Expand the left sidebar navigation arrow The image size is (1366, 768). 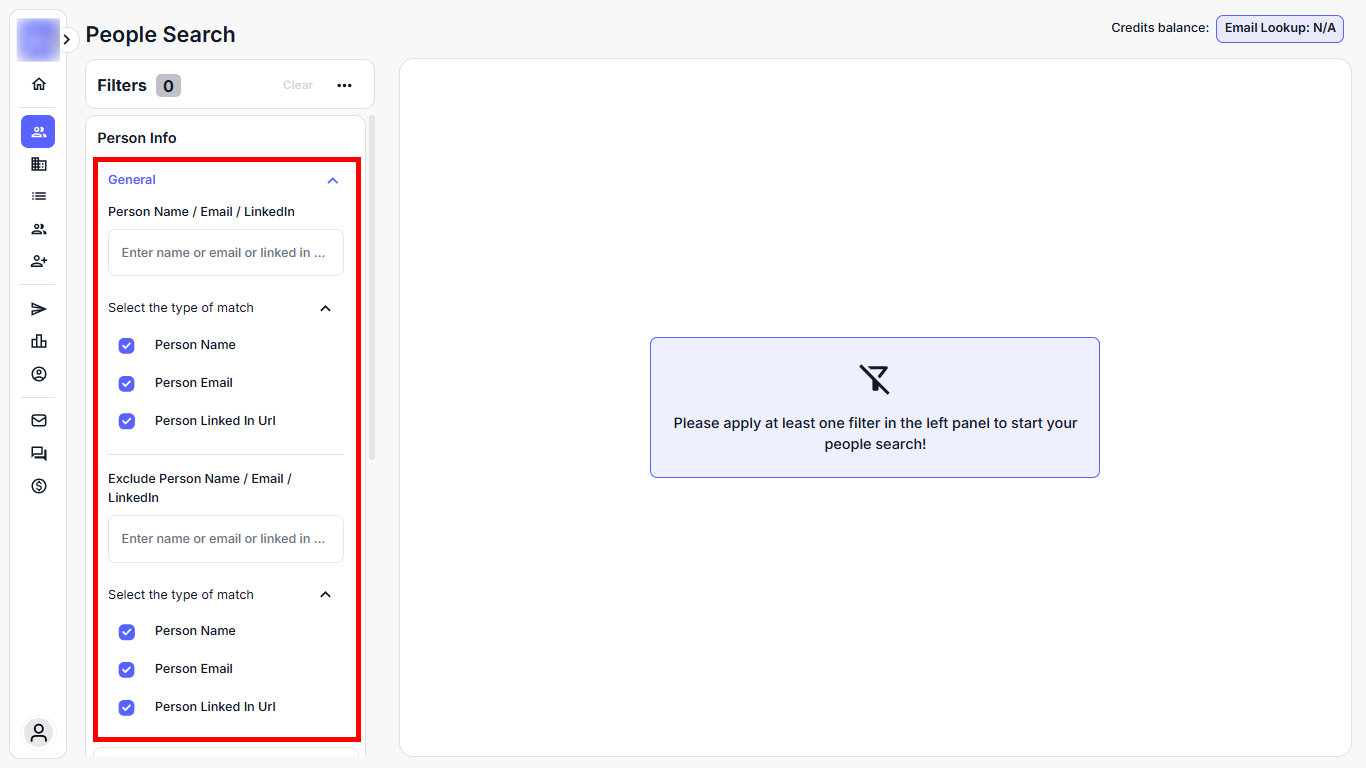click(x=67, y=40)
